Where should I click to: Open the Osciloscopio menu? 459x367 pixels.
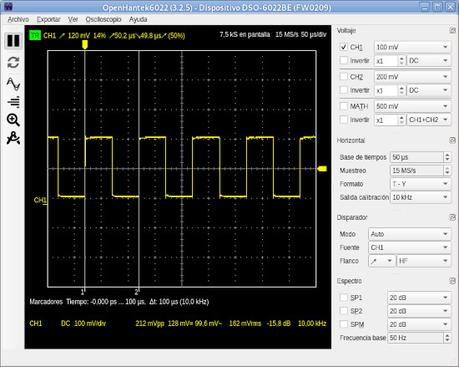[x=103, y=19]
